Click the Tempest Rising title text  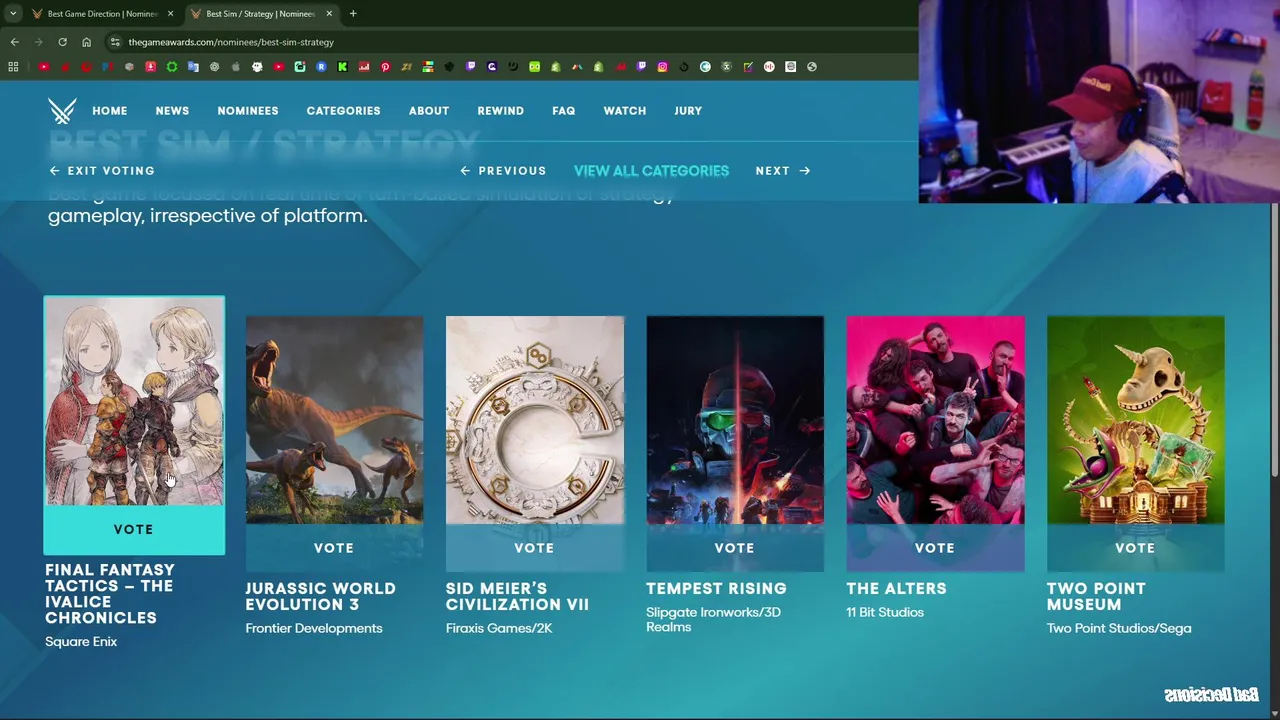pyautogui.click(x=716, y=589)
